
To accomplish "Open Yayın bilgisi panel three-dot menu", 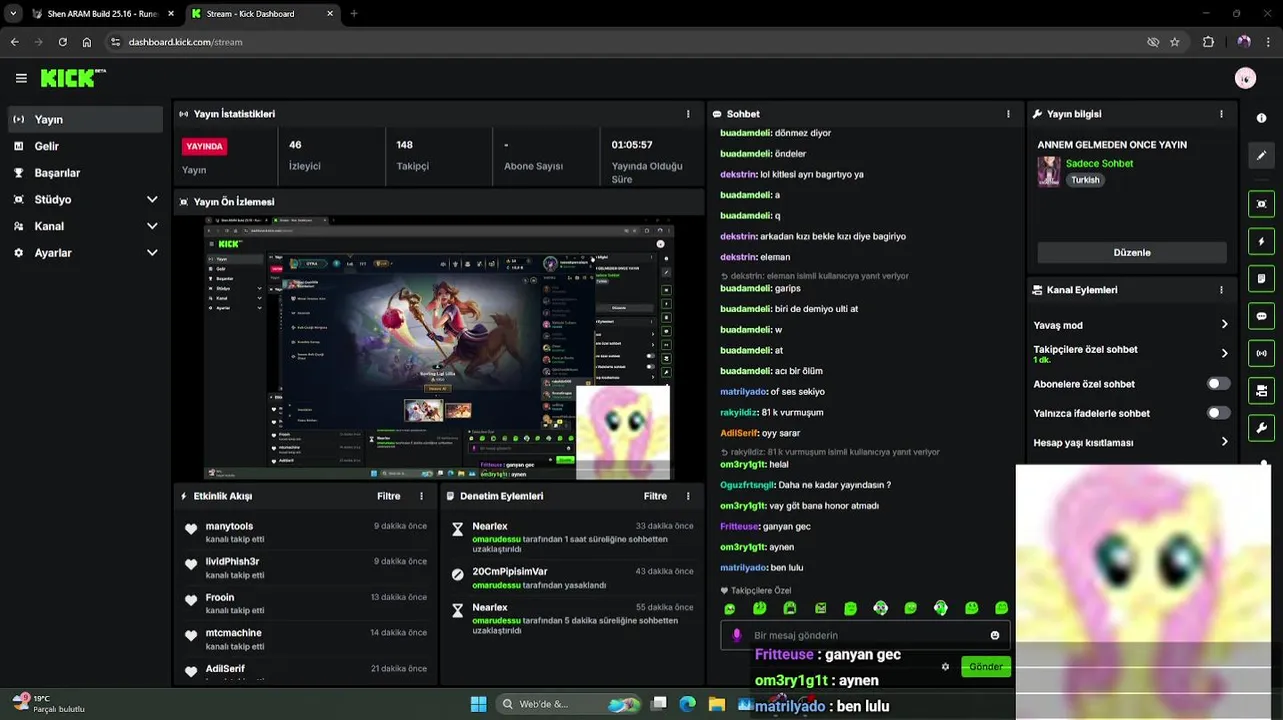I will click(x=1221, y=114).
